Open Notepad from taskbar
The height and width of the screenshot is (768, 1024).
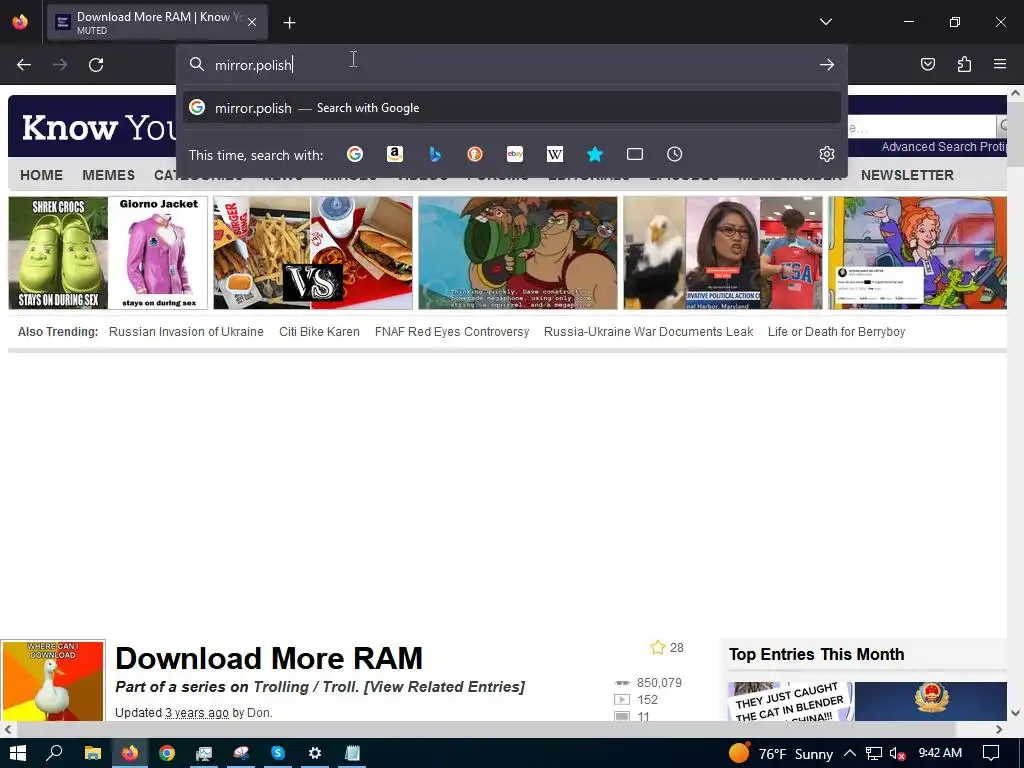(x=352, y=753)
